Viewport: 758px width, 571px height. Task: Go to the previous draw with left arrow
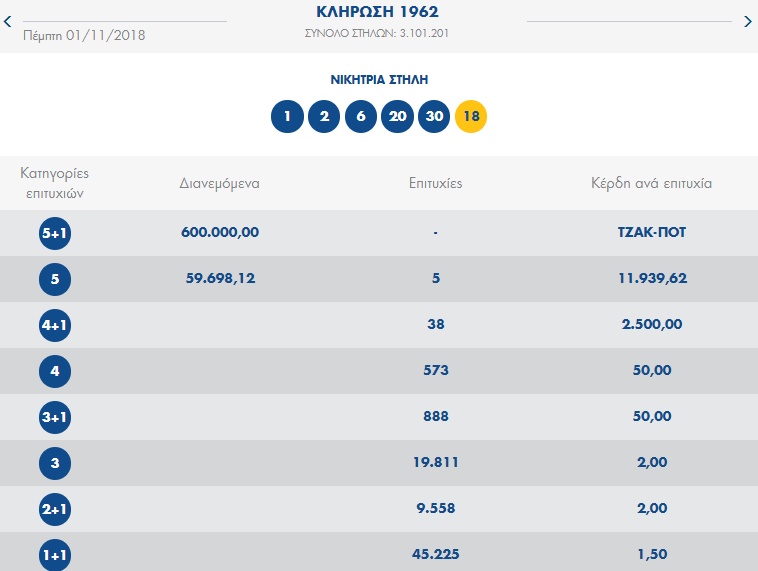[x=8, y=21]
